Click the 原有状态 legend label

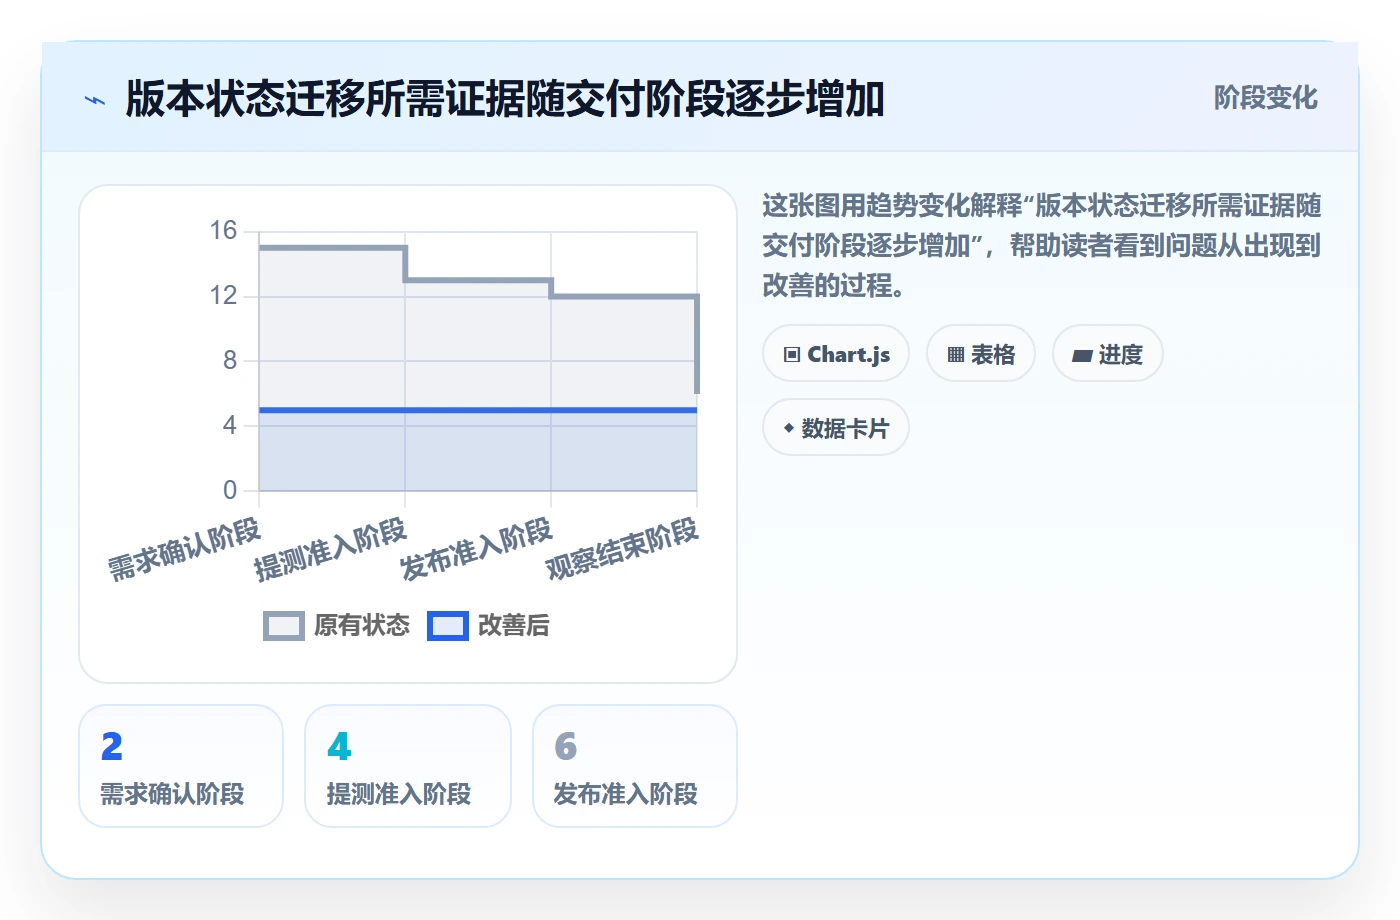click(x=362, y=626)
